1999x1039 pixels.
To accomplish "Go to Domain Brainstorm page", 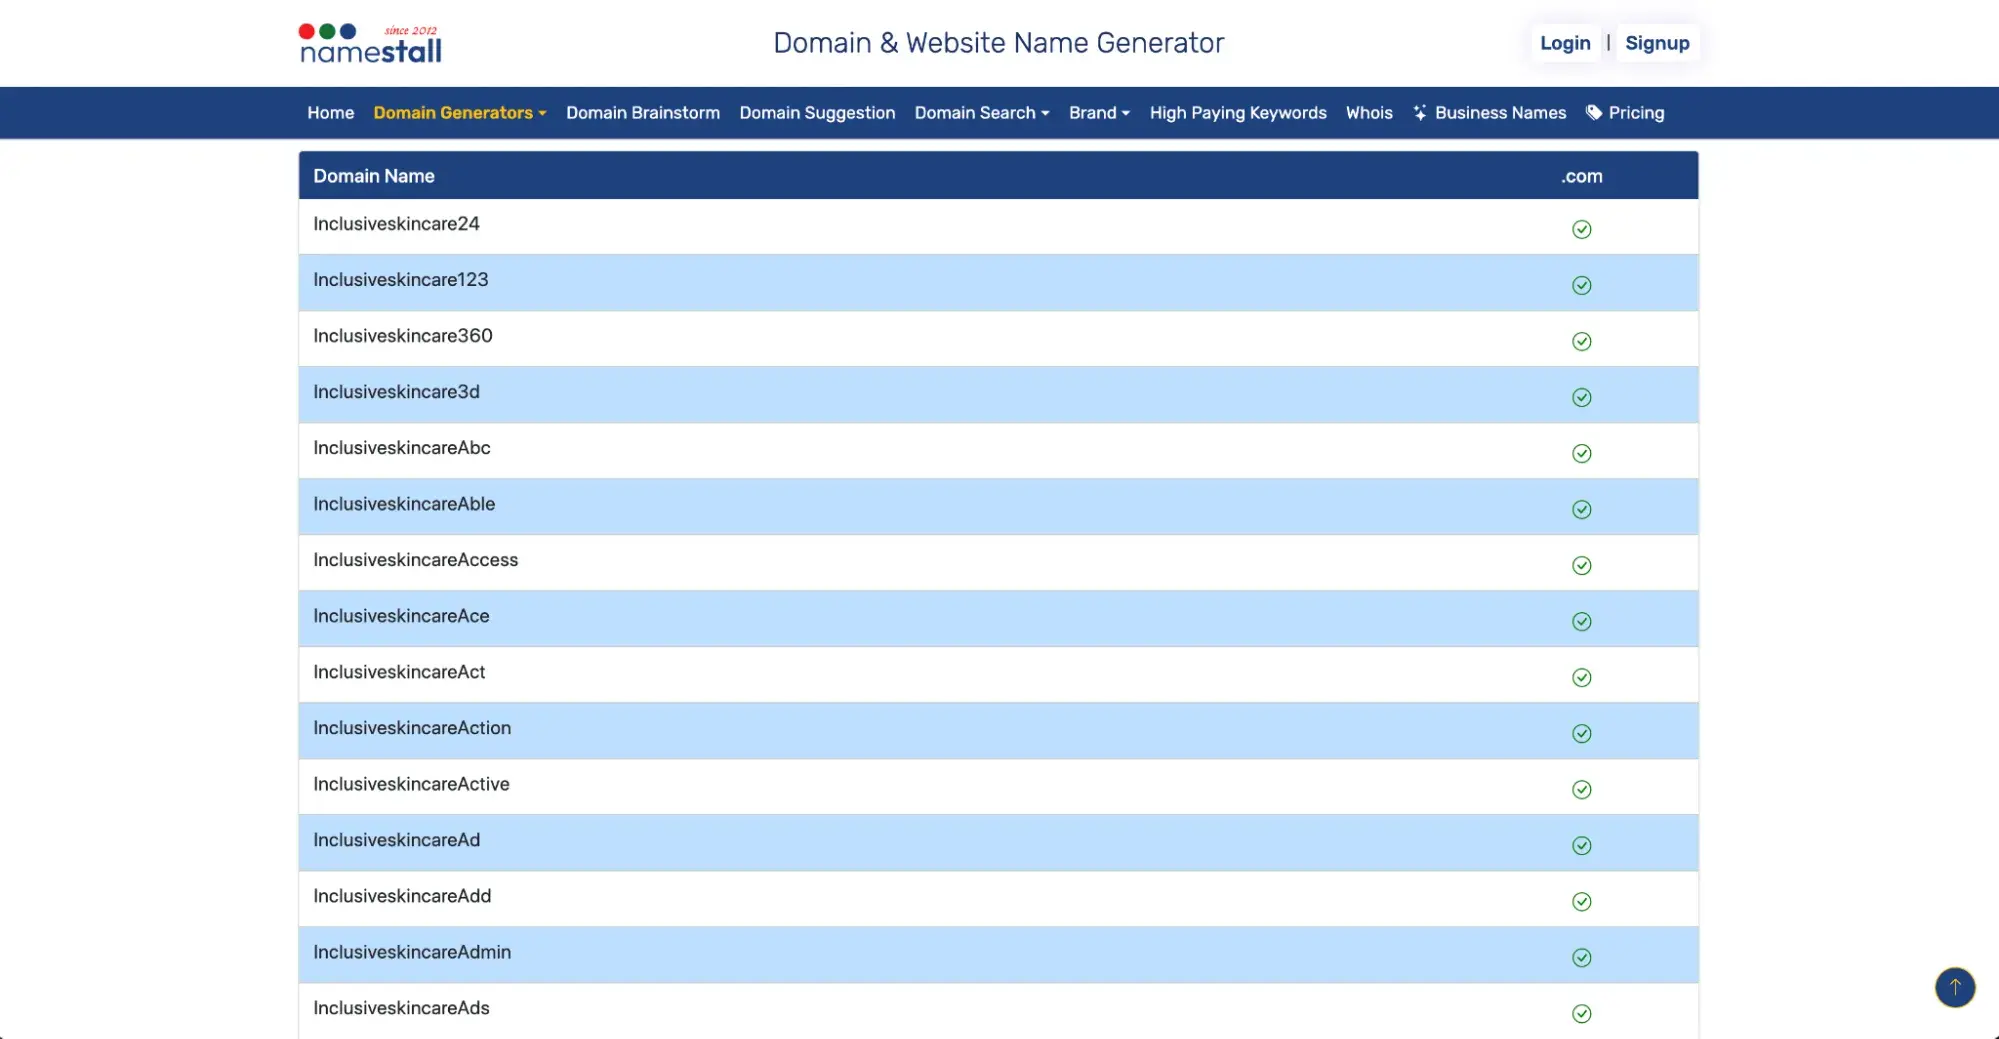I will (x=642, y=113).
